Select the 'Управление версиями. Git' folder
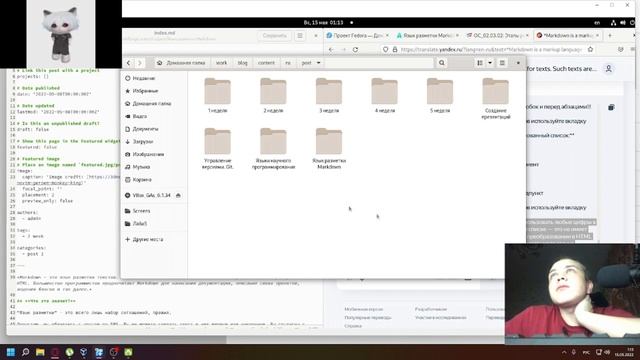 pyautogui.click(x=217, y=149)
